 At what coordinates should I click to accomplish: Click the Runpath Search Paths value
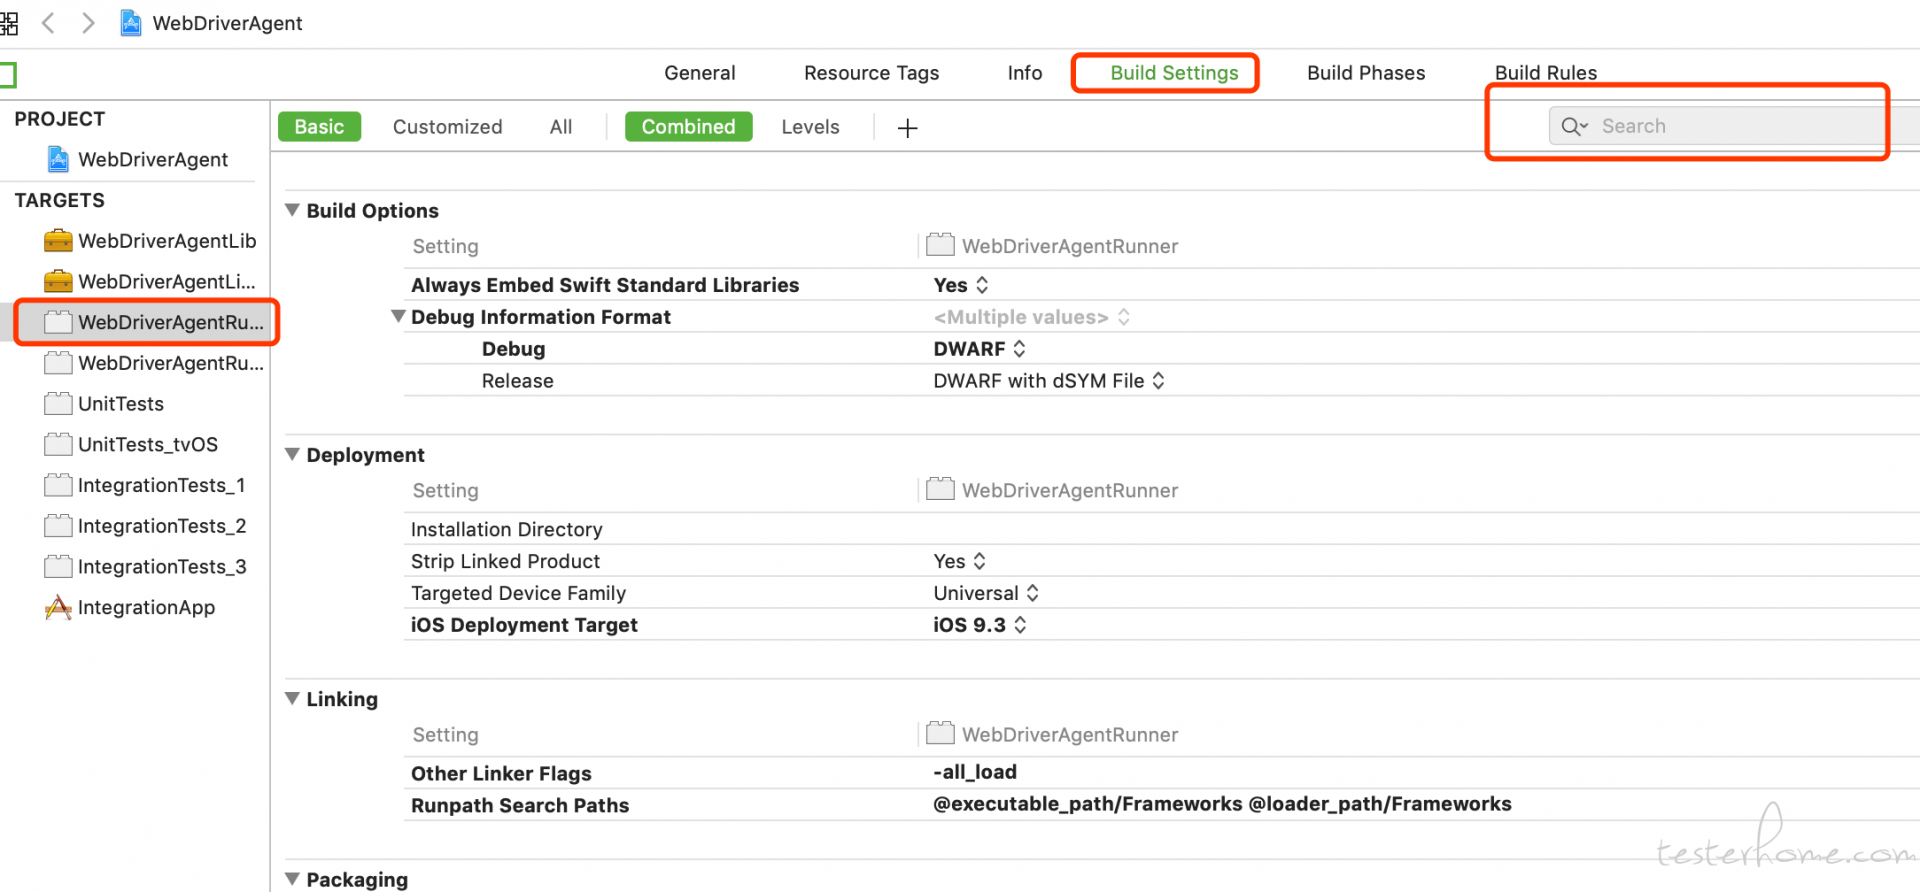click(1222, 804)
